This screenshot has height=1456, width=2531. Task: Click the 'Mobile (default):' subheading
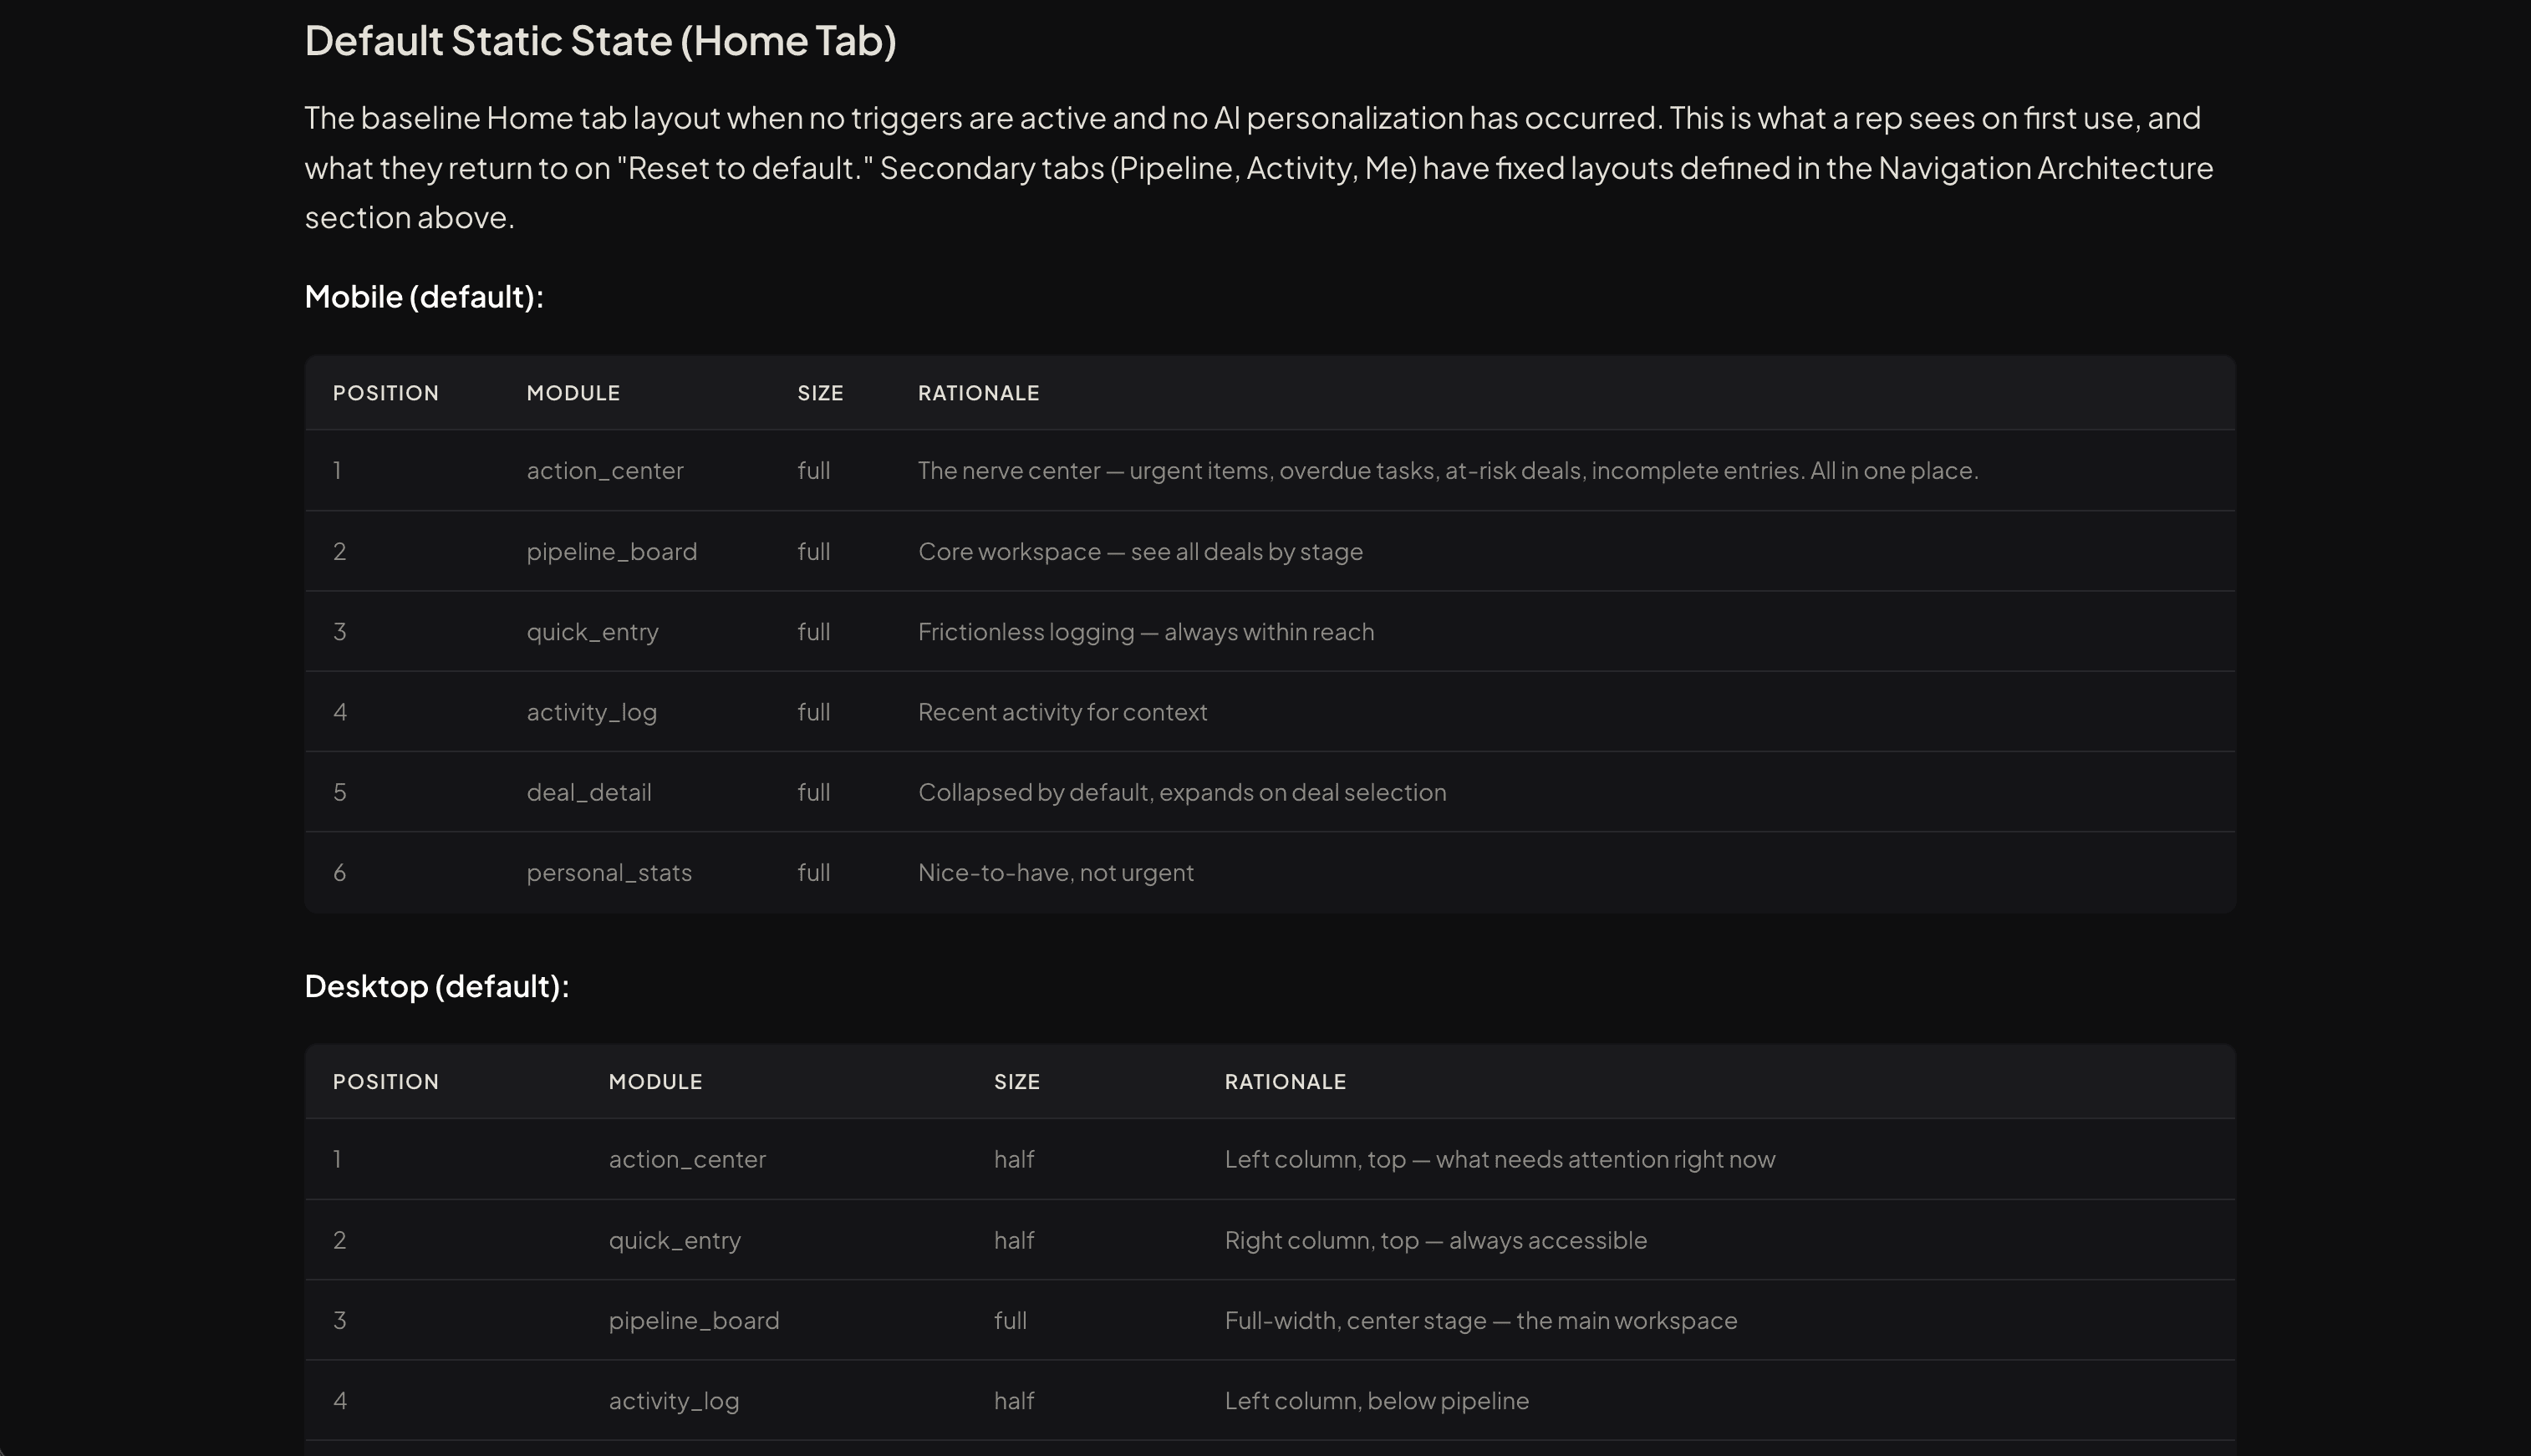pos(424,297)
